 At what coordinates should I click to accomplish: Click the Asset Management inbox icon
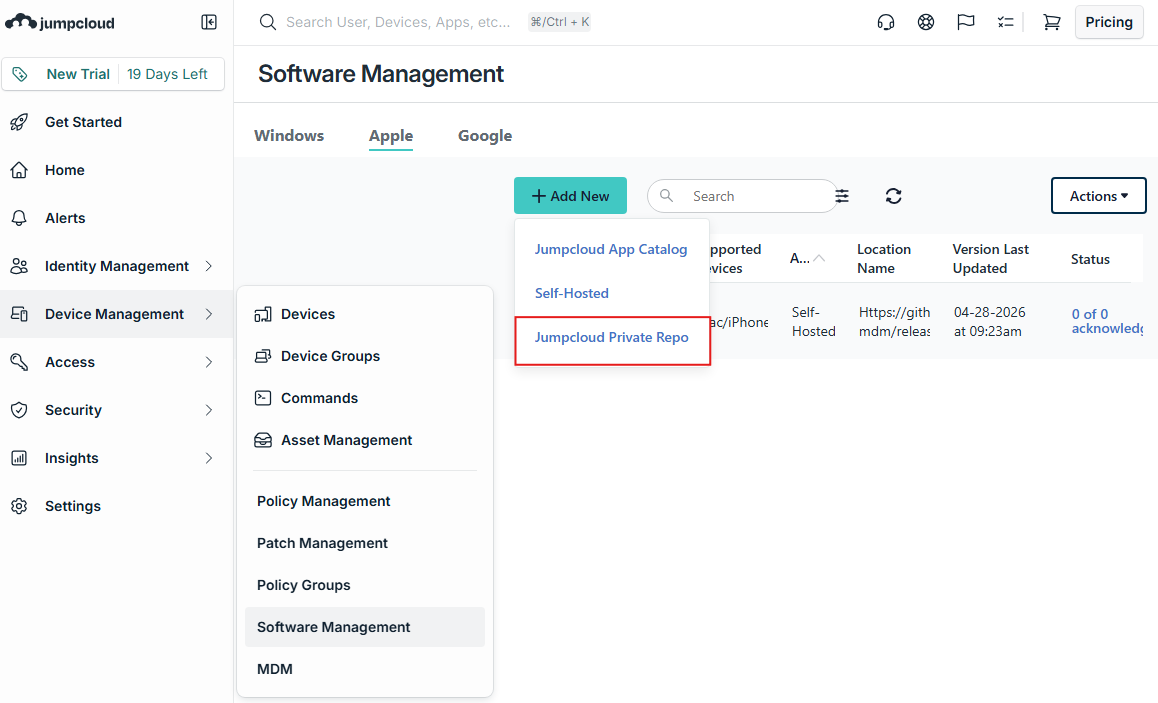coord(263,440)
